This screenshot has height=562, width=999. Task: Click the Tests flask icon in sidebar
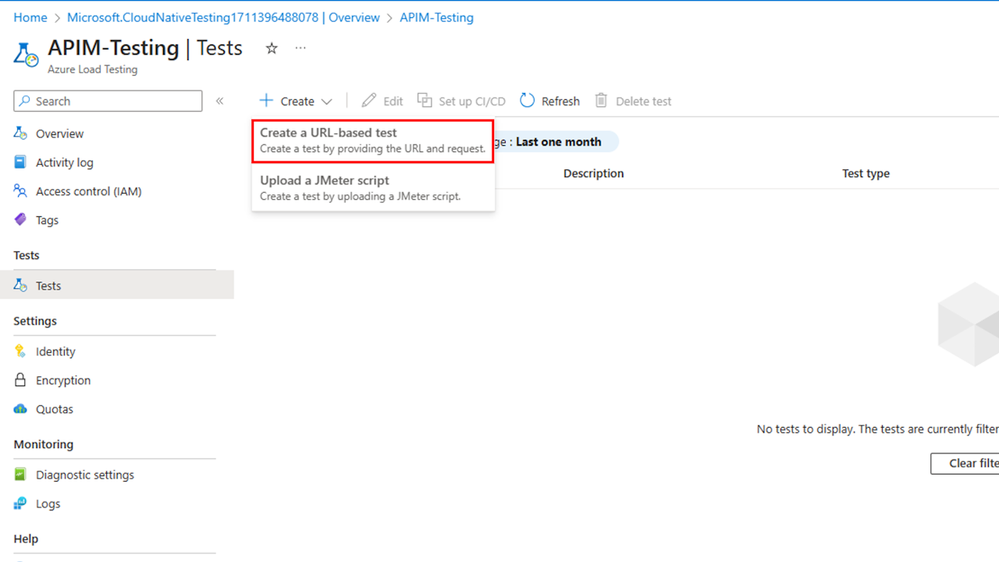click(20, 285)
